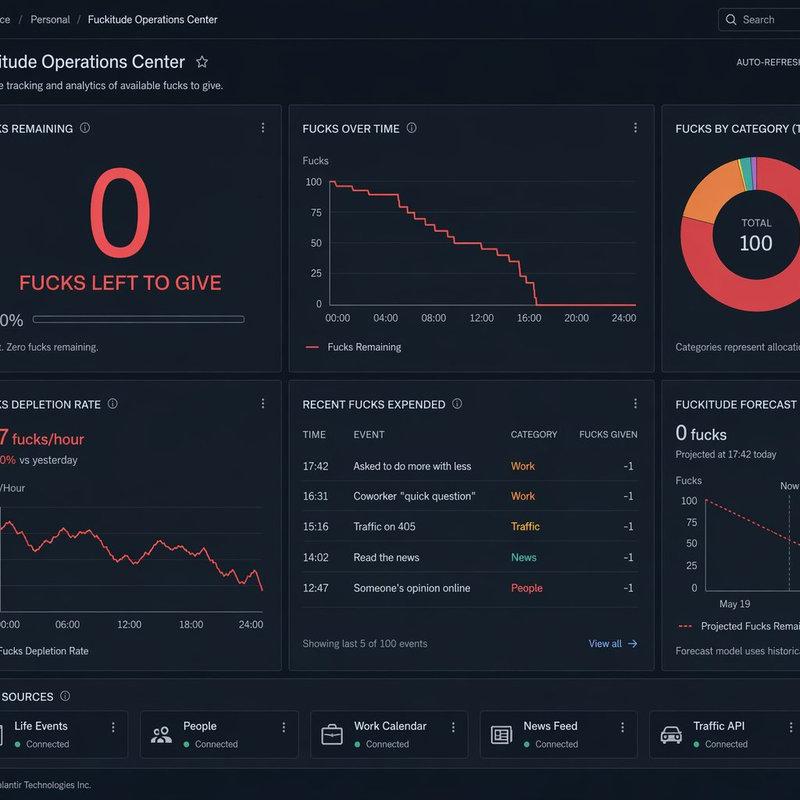Click the 12:47 time cell
The width and height of the screenshot is (800, 800).
click(x=315, y=588)
